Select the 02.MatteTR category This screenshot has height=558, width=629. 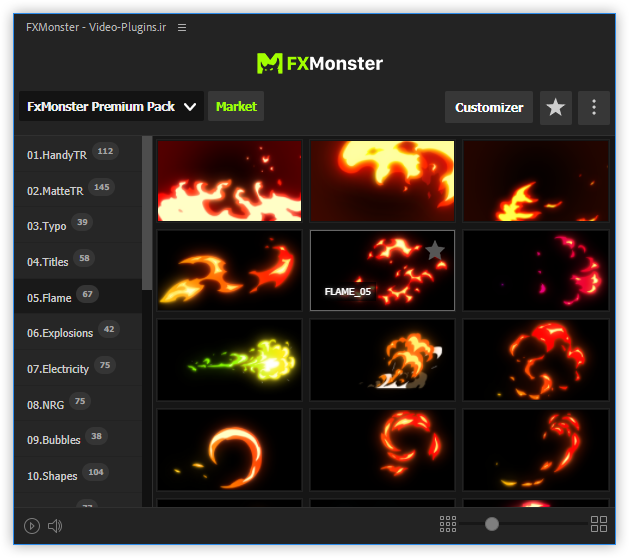click(78, 190)
